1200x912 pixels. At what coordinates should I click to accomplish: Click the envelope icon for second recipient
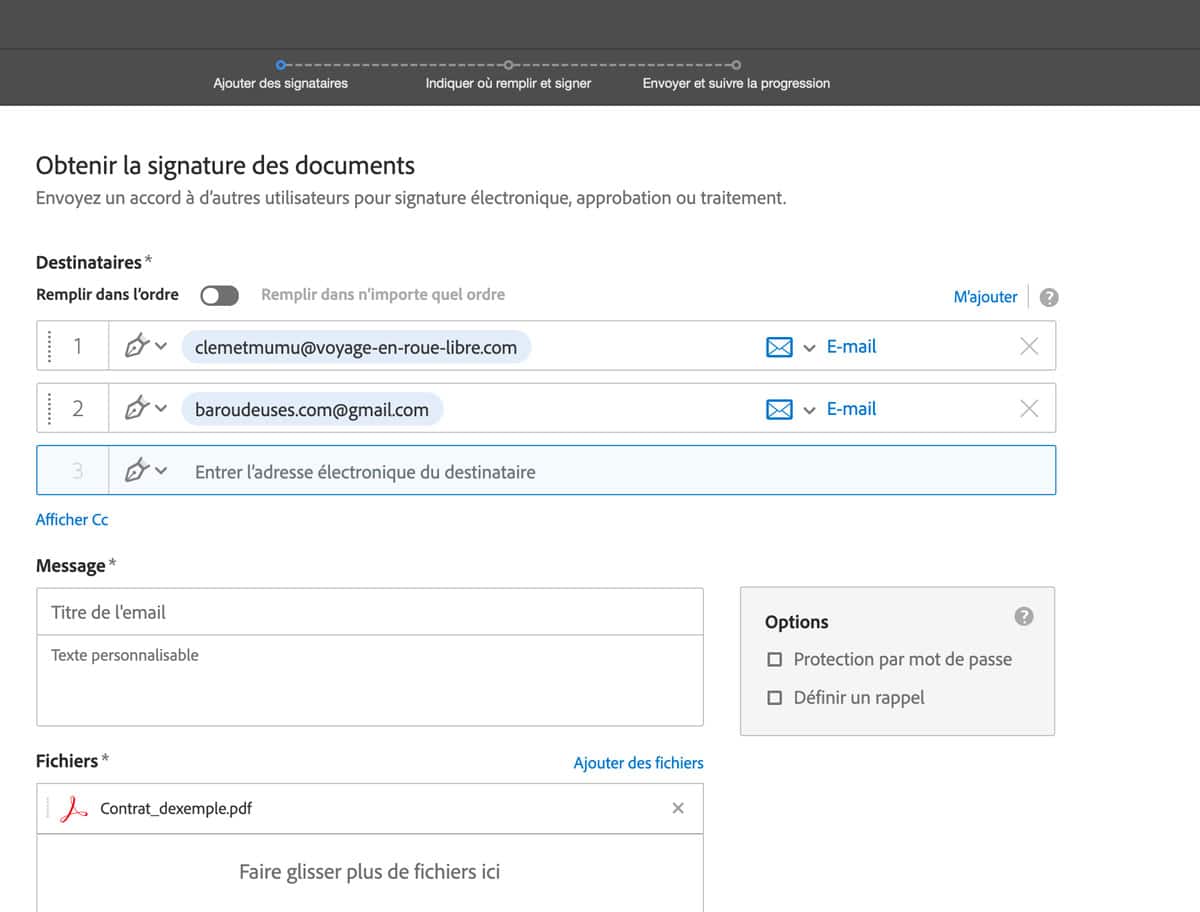click(778, 409)
